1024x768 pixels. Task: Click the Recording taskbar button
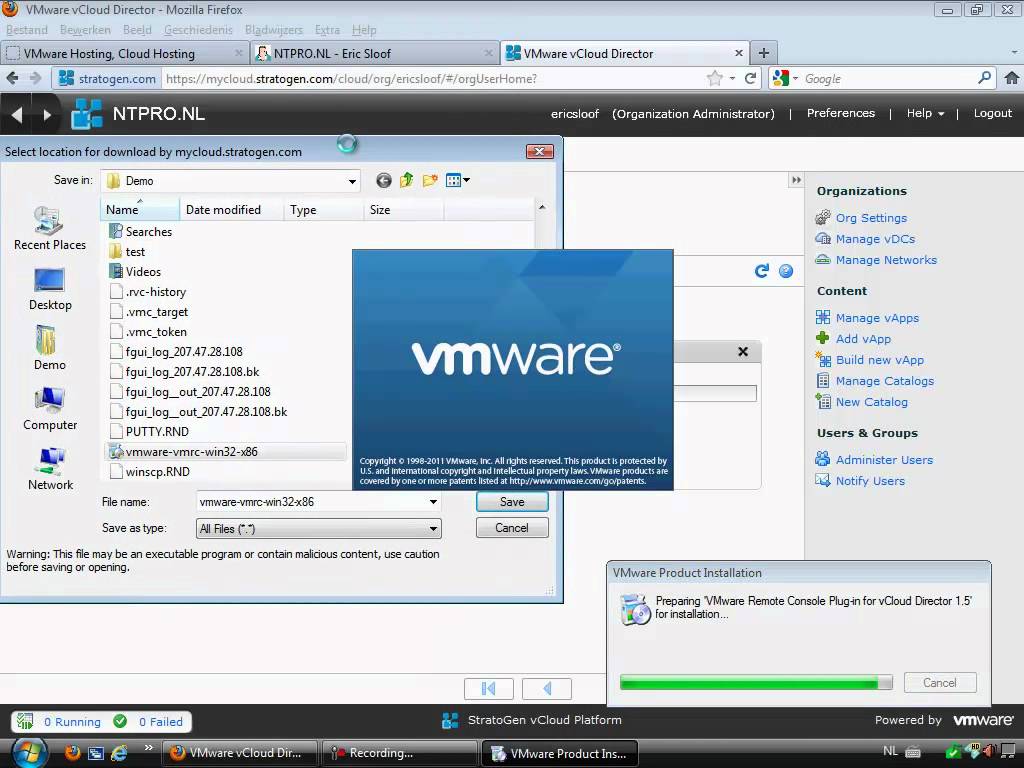398,753
